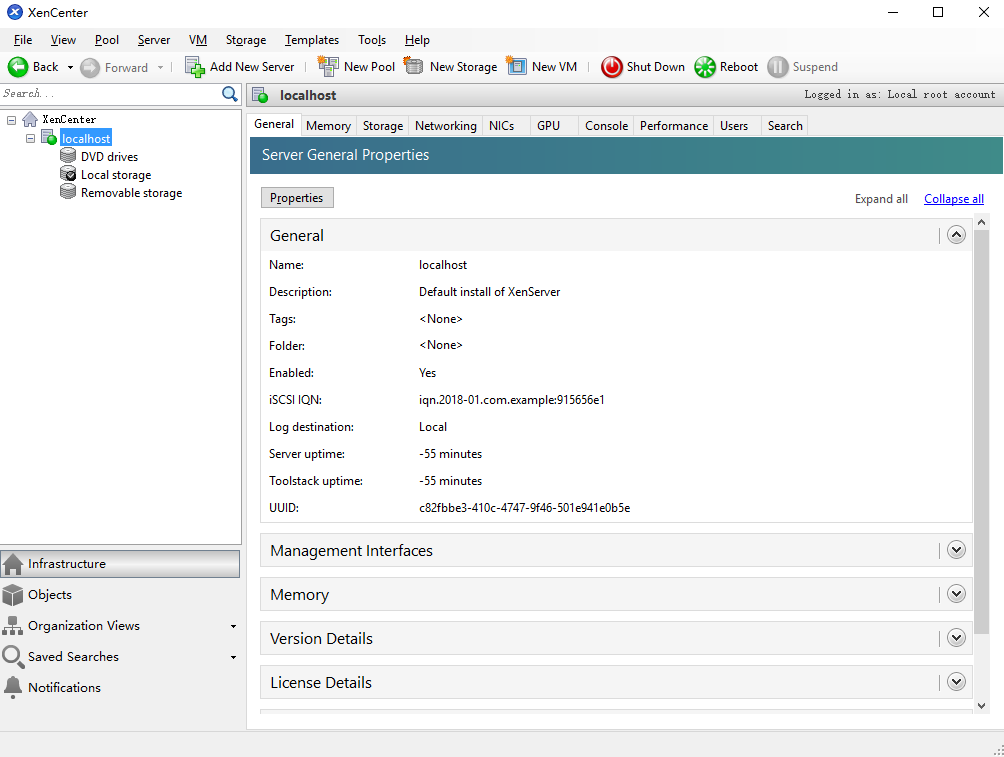Click the XenCenter logo in title bar
Viewport: 1004px width, 757px height.
[x=15, y=12]
